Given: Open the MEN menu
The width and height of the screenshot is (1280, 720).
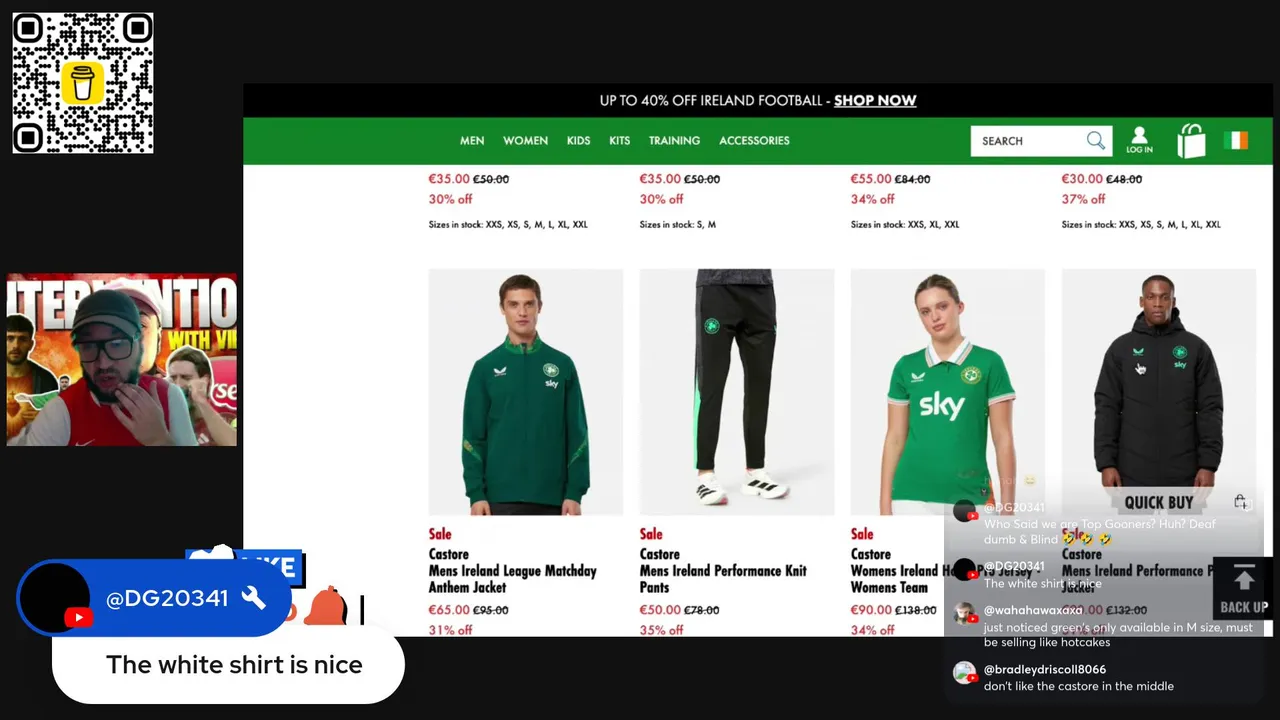Looking at the screenshot, I should tap(472, 141).
